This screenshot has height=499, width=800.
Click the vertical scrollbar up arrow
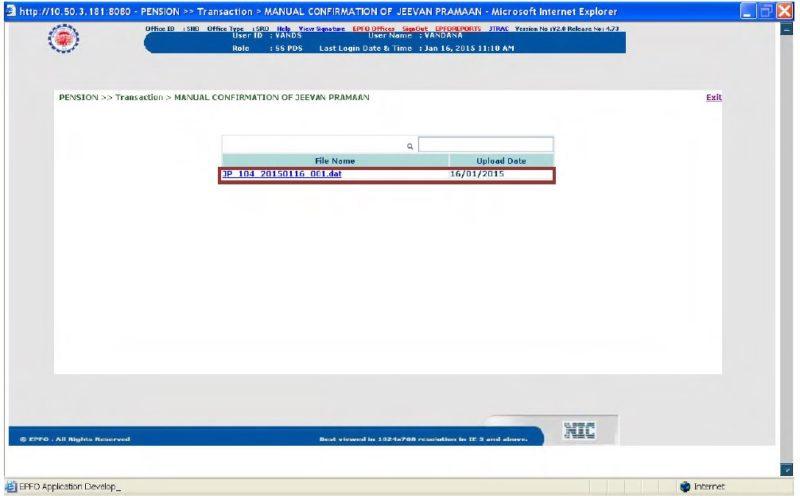pyautogui.click(x=786, y=29)
